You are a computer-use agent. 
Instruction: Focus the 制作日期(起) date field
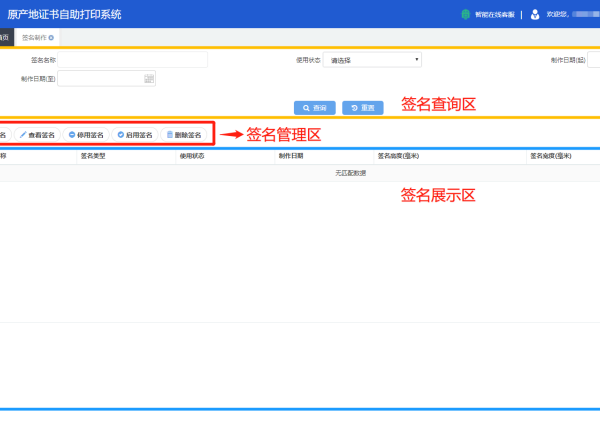594,60
